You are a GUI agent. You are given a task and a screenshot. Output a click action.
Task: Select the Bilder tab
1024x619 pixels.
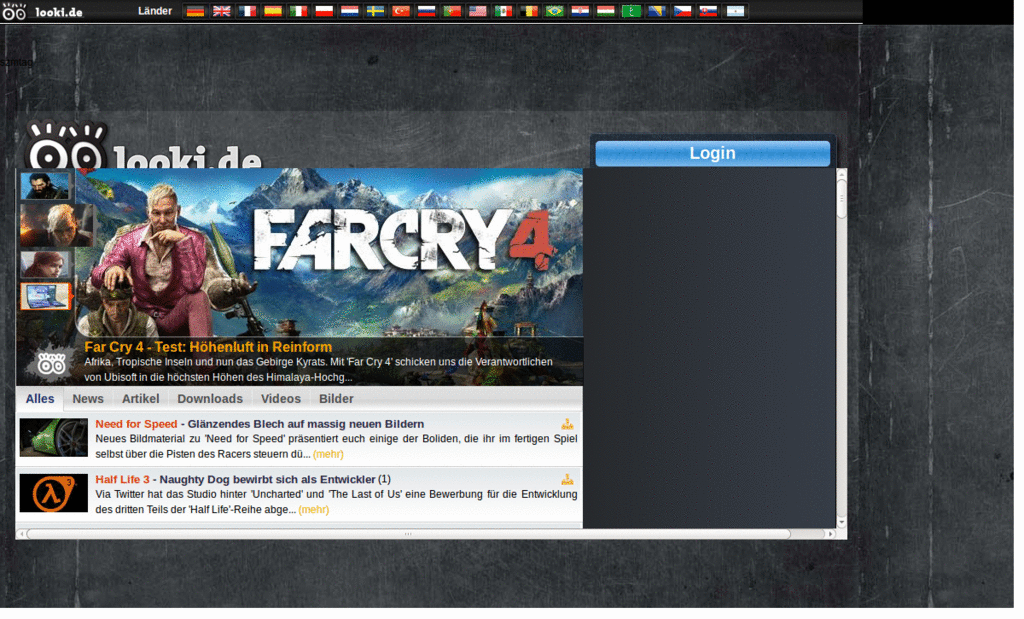(x=336, y=399)
